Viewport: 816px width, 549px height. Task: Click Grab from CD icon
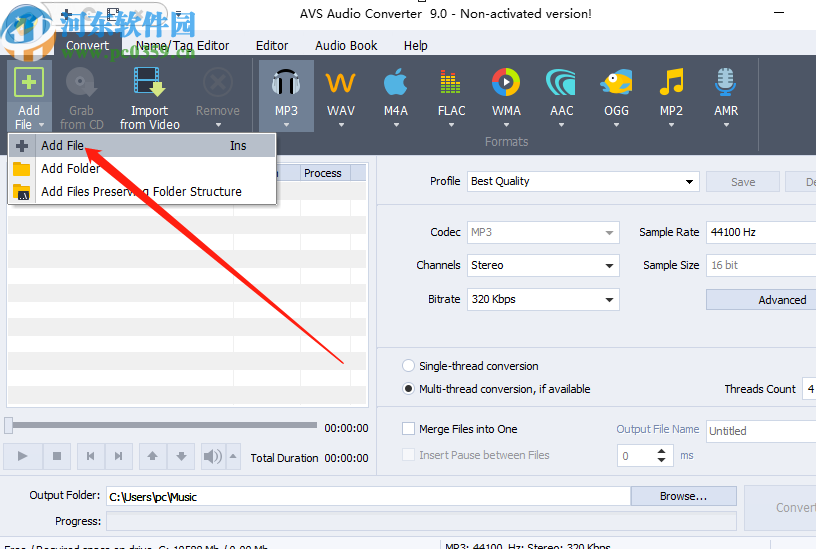pyautogui.click(x=81, y=82)
